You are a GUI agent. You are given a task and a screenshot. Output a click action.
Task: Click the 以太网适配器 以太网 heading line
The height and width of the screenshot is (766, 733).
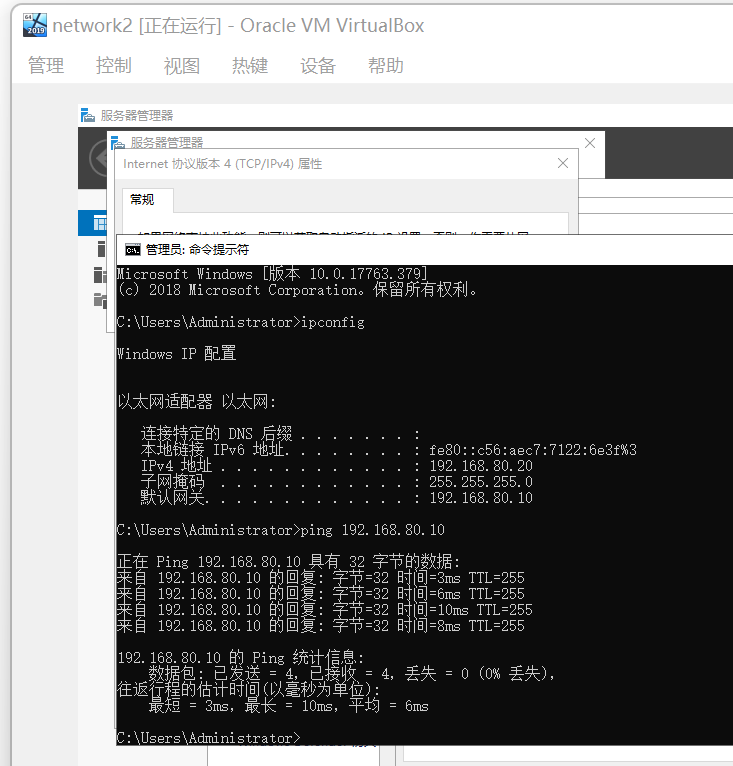tap(196, 402)
